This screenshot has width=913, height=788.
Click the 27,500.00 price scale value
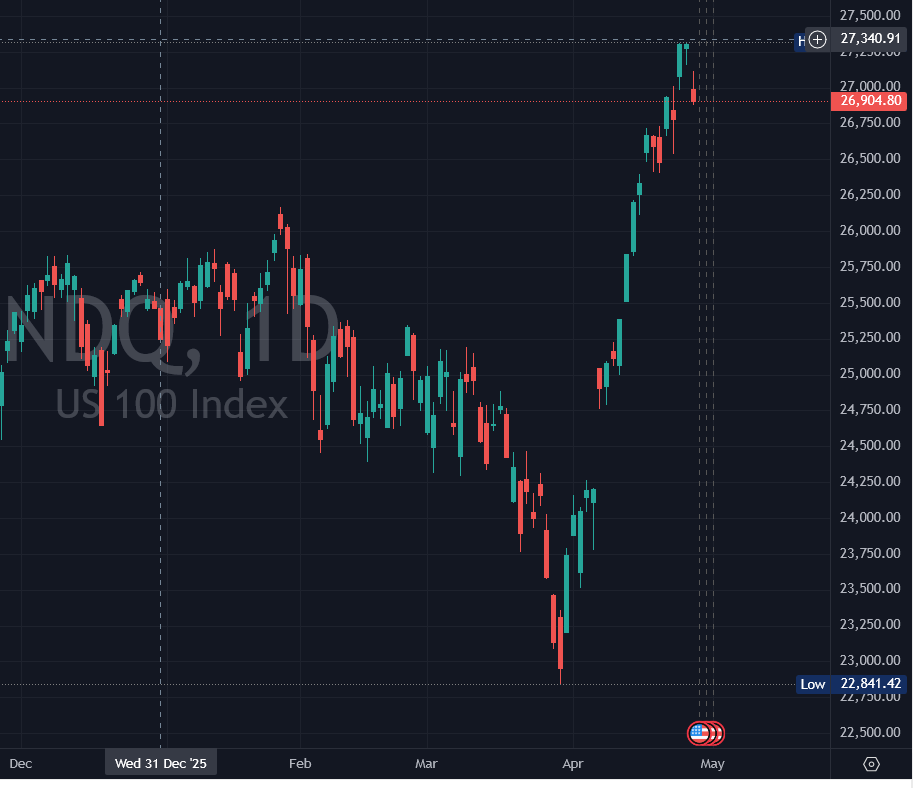click(870, 15)
